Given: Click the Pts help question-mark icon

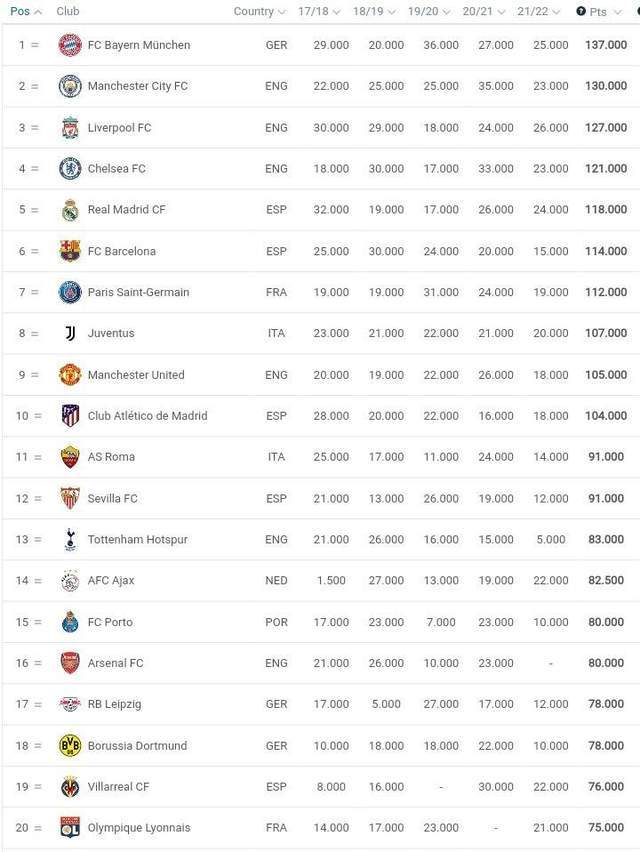Looking at the screenshot, I should (x=581, y=11).
